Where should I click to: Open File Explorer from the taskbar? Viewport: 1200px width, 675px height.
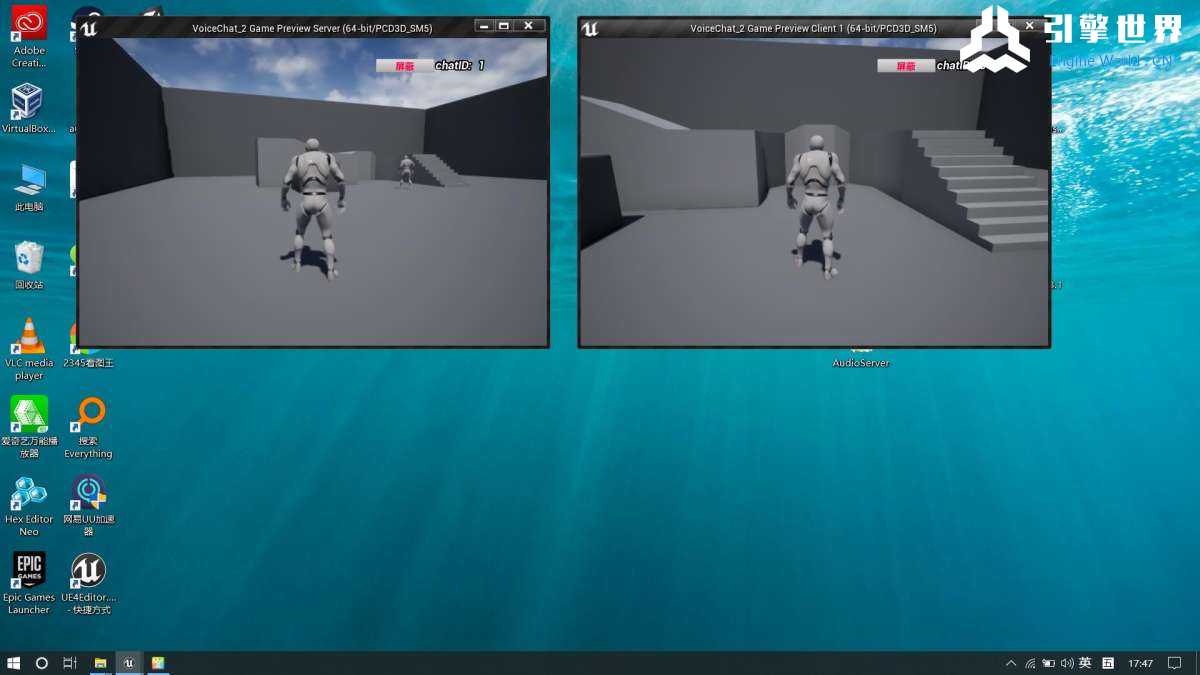100,663
